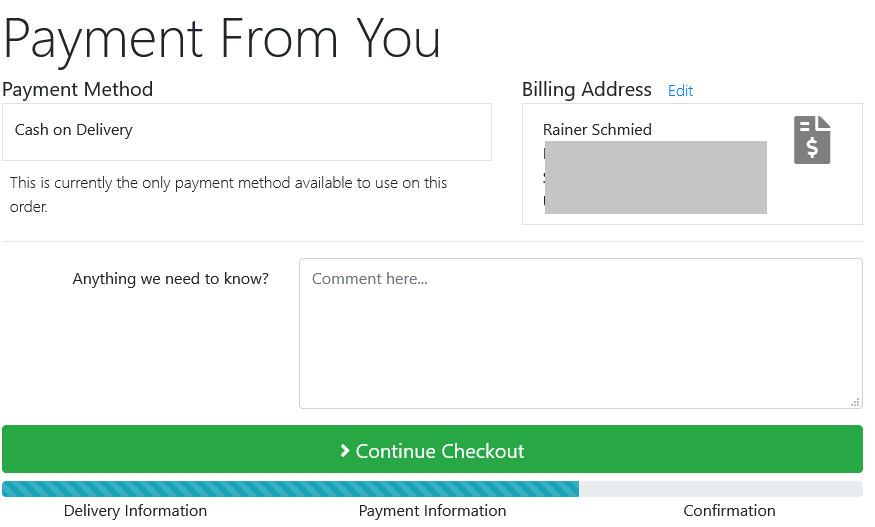875x527 pixels.
Task: Click the Continue Checkout button
Action: click(x=432, y=449)
